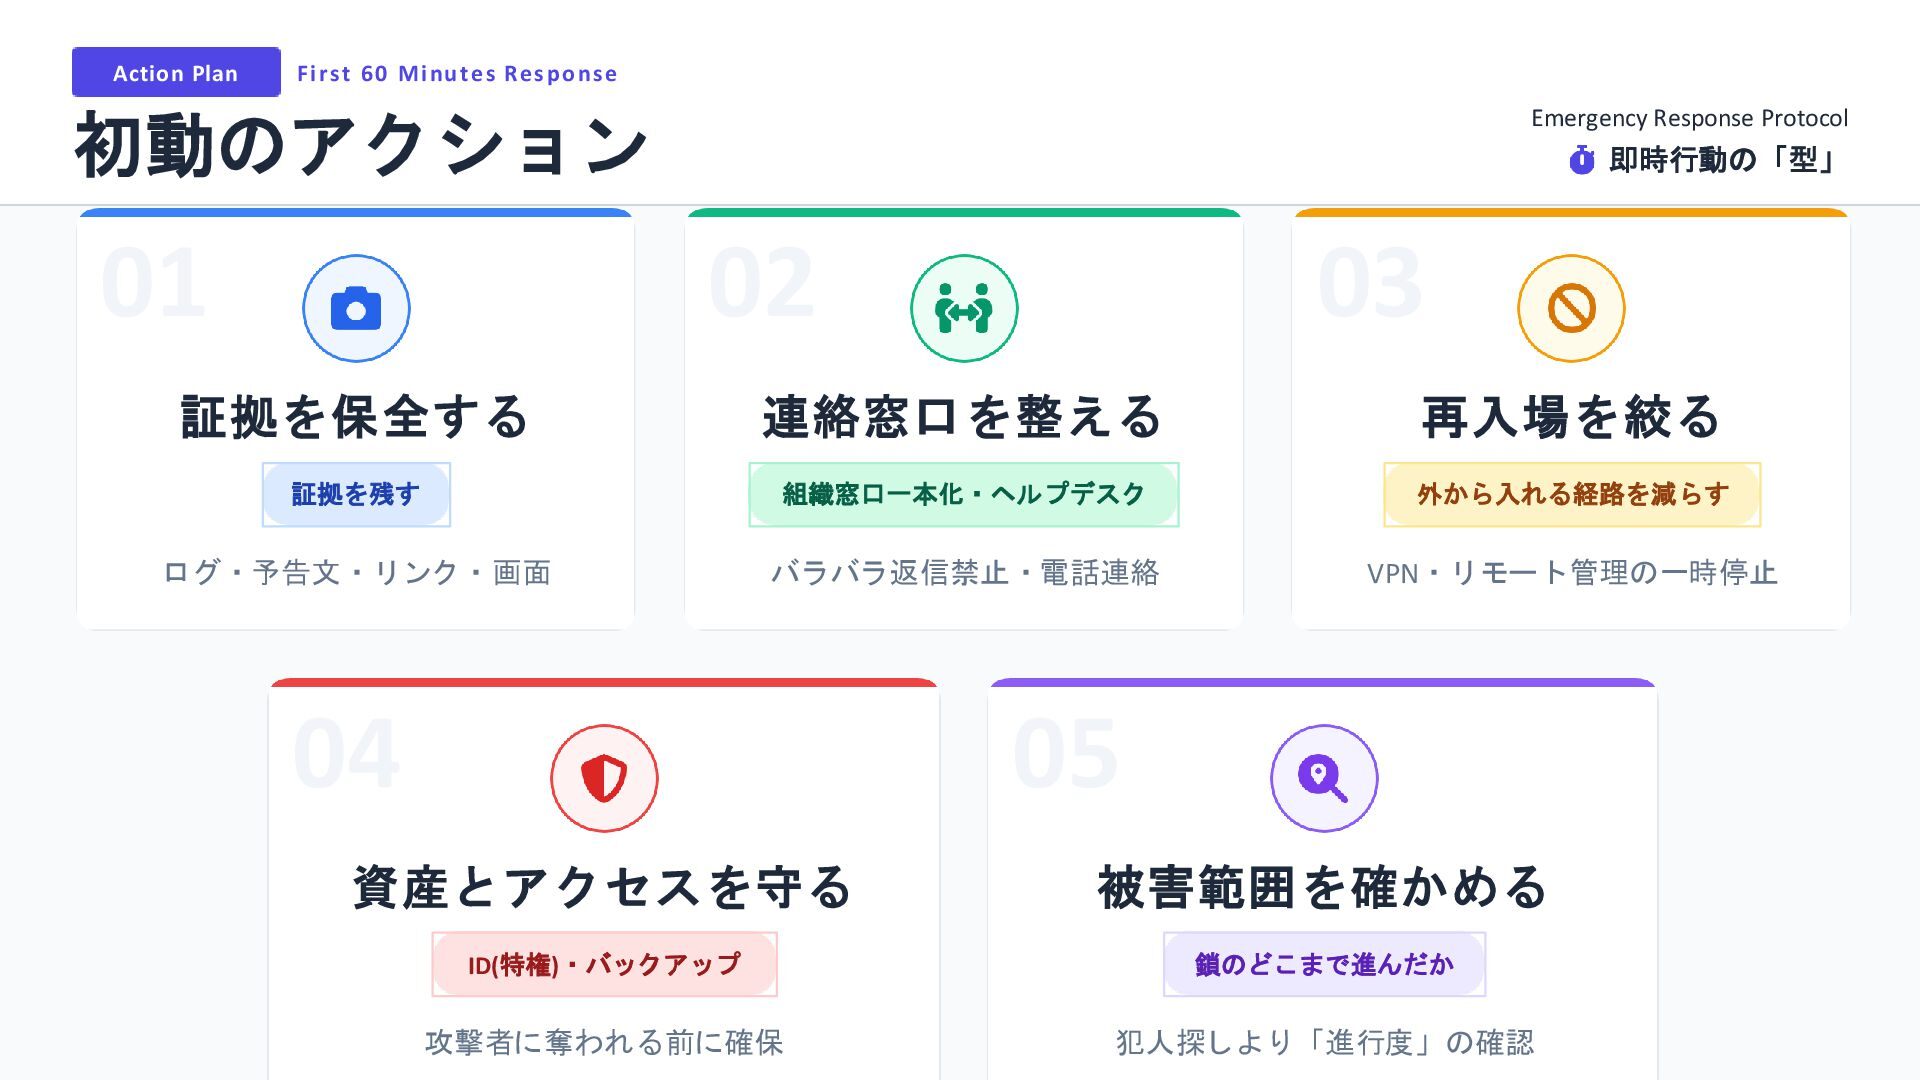Select the 証拠を残す blue tag

pos(356,494)
